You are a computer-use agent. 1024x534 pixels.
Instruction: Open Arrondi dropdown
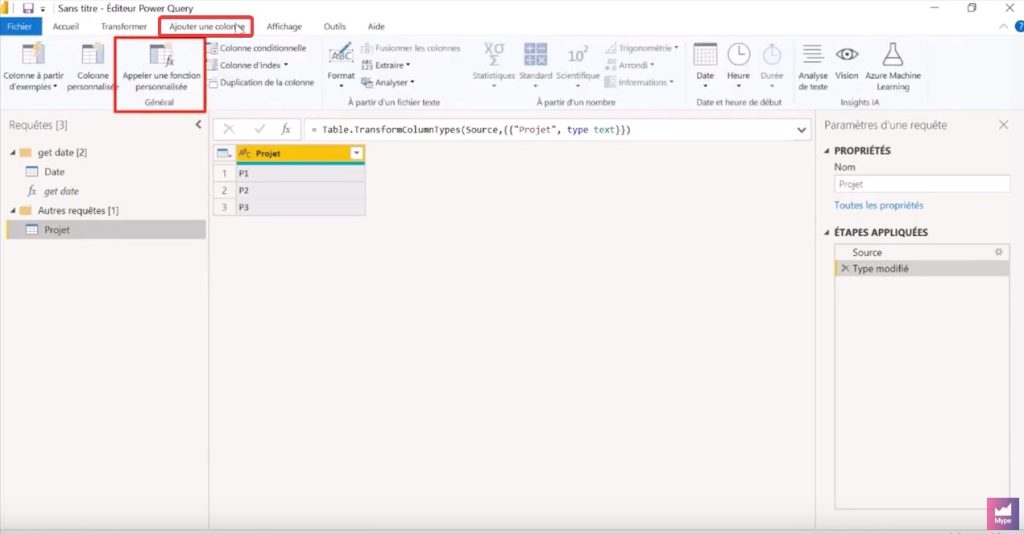pos(630,65)
